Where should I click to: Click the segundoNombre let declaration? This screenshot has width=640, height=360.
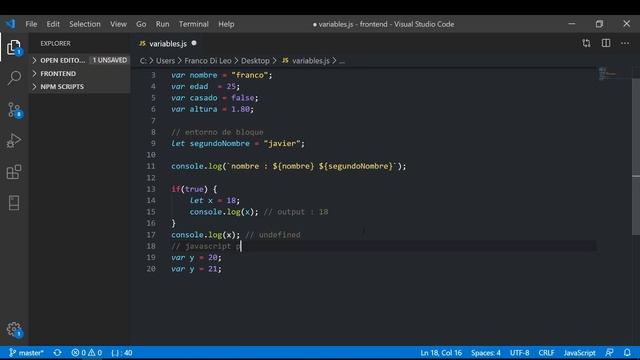(238, 144)
